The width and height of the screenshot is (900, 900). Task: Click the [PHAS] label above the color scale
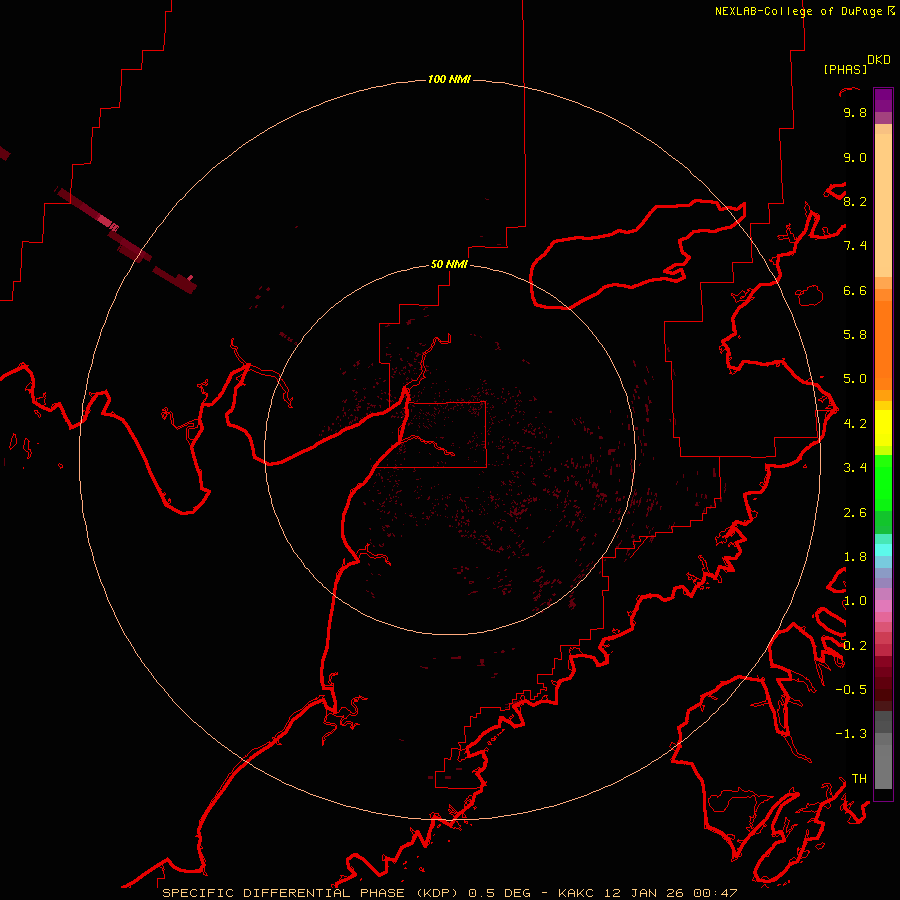tap(845, 69)
